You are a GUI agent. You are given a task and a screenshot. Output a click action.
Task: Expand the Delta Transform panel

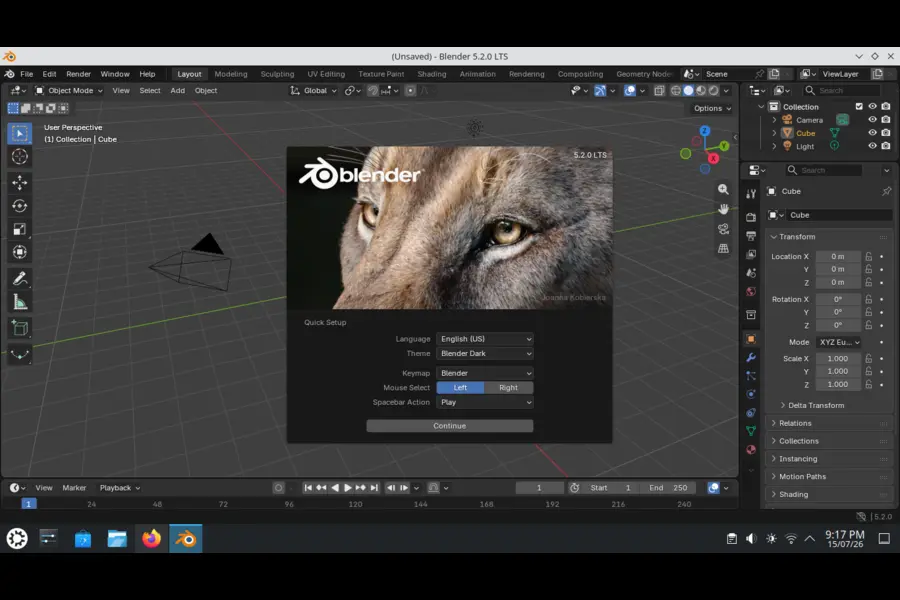[x=816, y=405]
